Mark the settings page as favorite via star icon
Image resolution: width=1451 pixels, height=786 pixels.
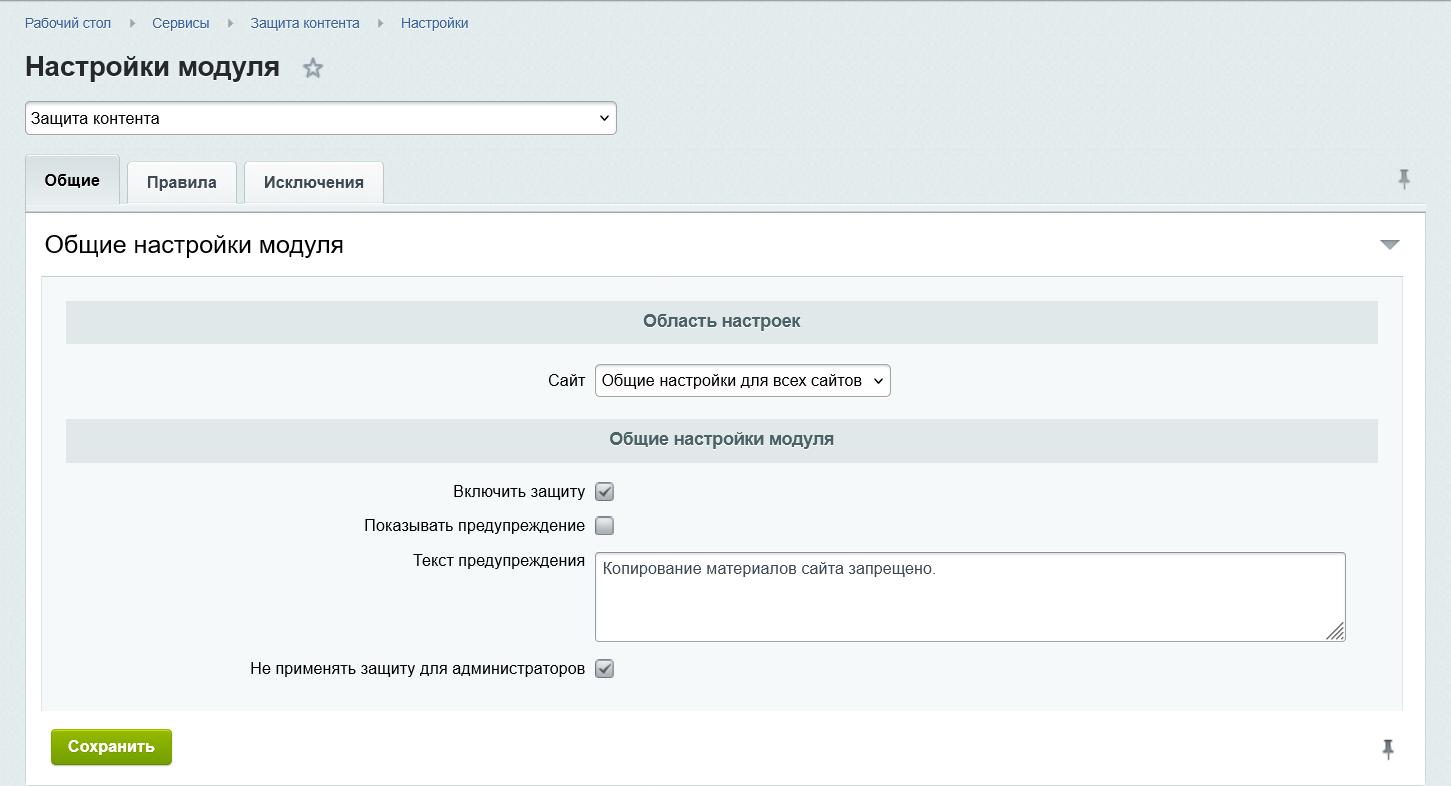pos(312,68)
